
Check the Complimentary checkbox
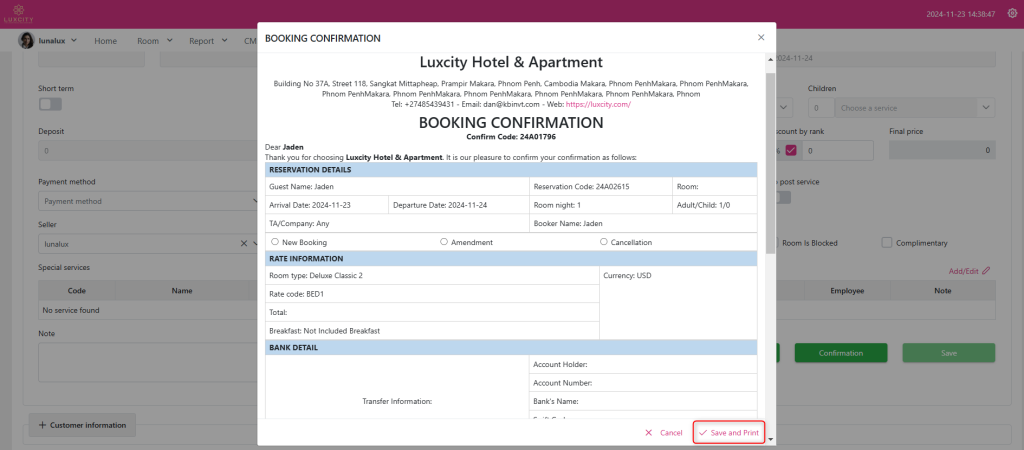[x=886, y=242]
